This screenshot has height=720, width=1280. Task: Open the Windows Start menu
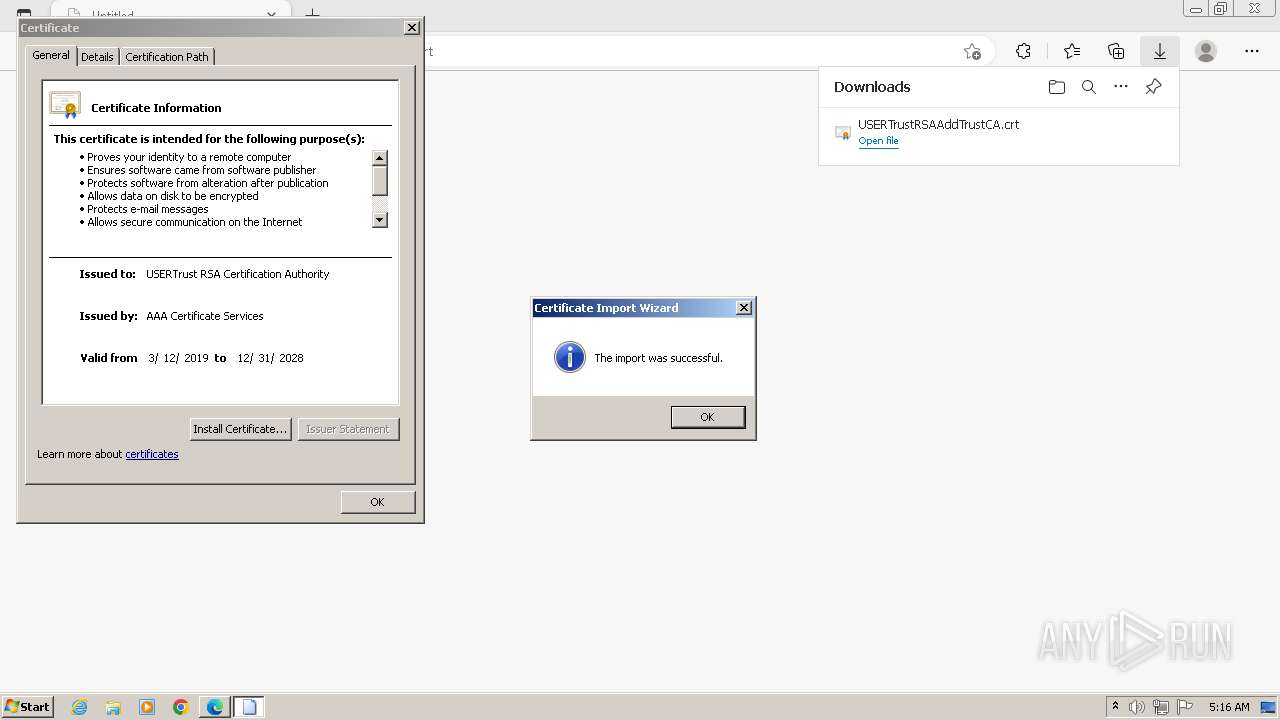click(27, 707)
